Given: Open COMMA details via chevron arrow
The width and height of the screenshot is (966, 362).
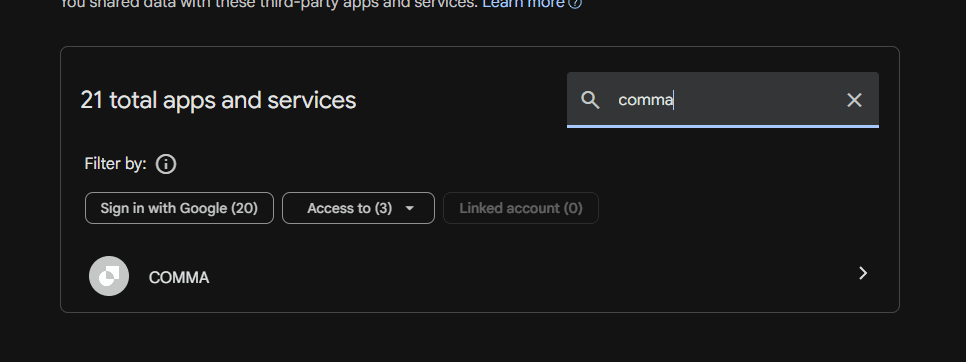Looking at the screenshot, I should click(x=863, y=273).
